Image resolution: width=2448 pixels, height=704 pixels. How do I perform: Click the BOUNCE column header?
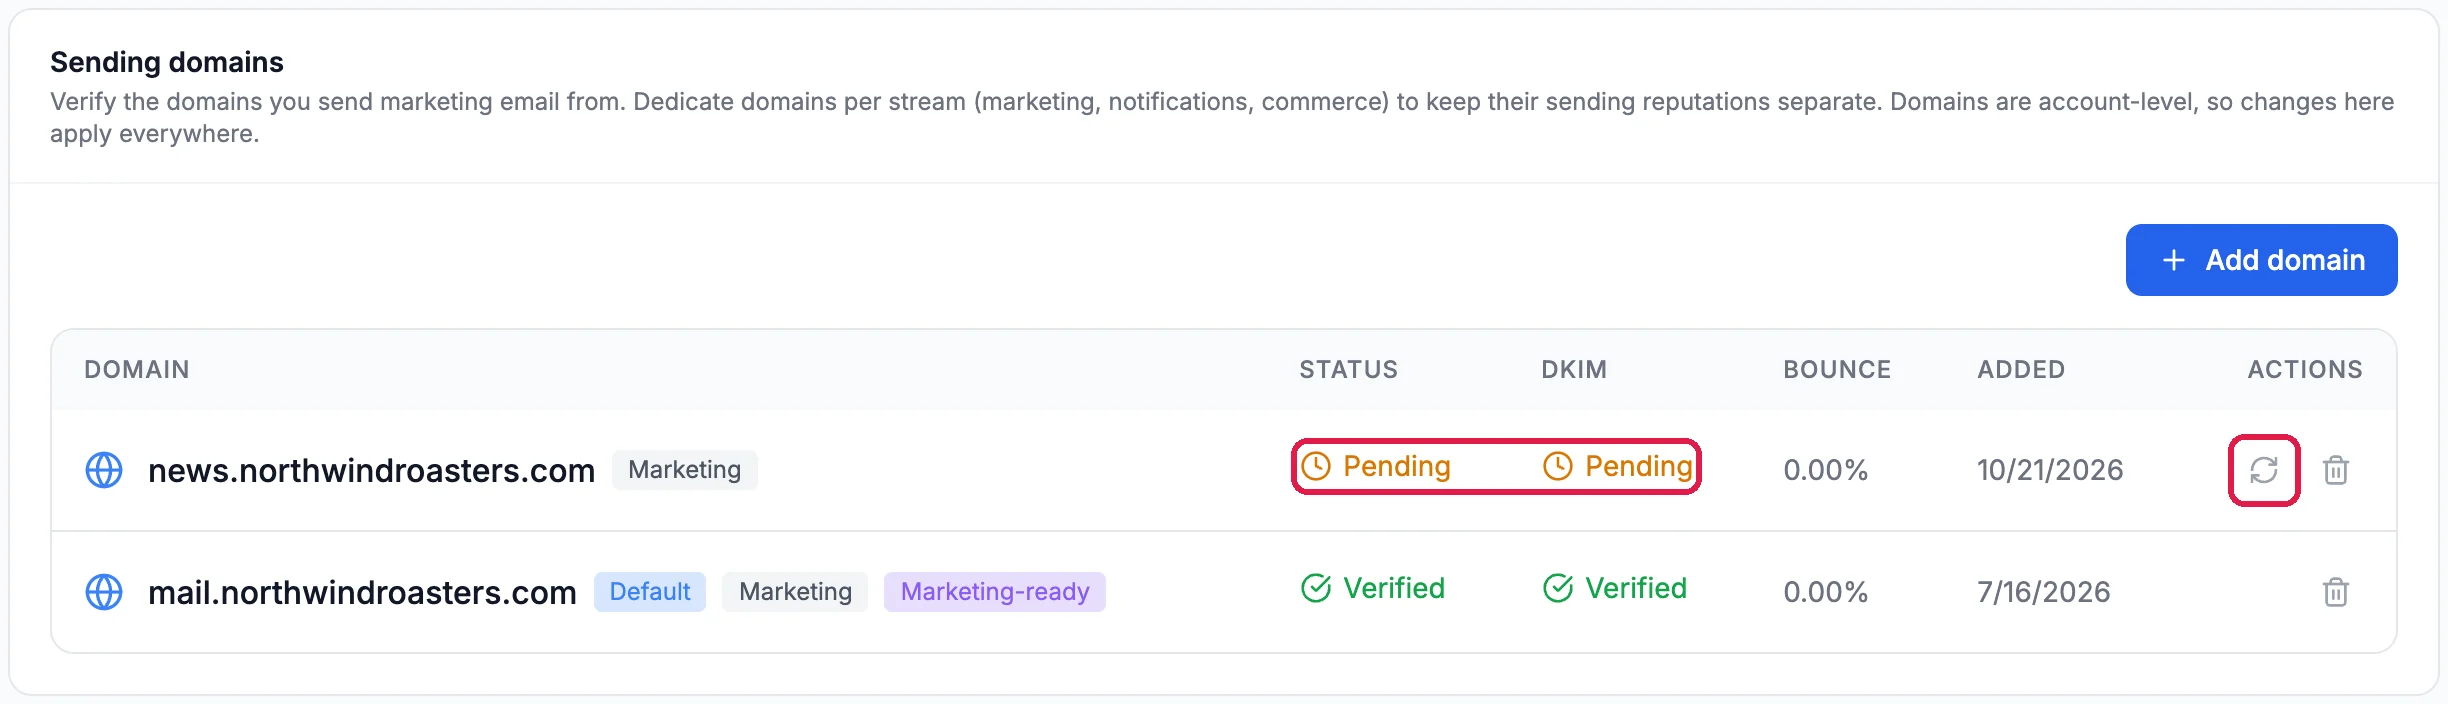pyautogui.click(x=1837, y=369)
